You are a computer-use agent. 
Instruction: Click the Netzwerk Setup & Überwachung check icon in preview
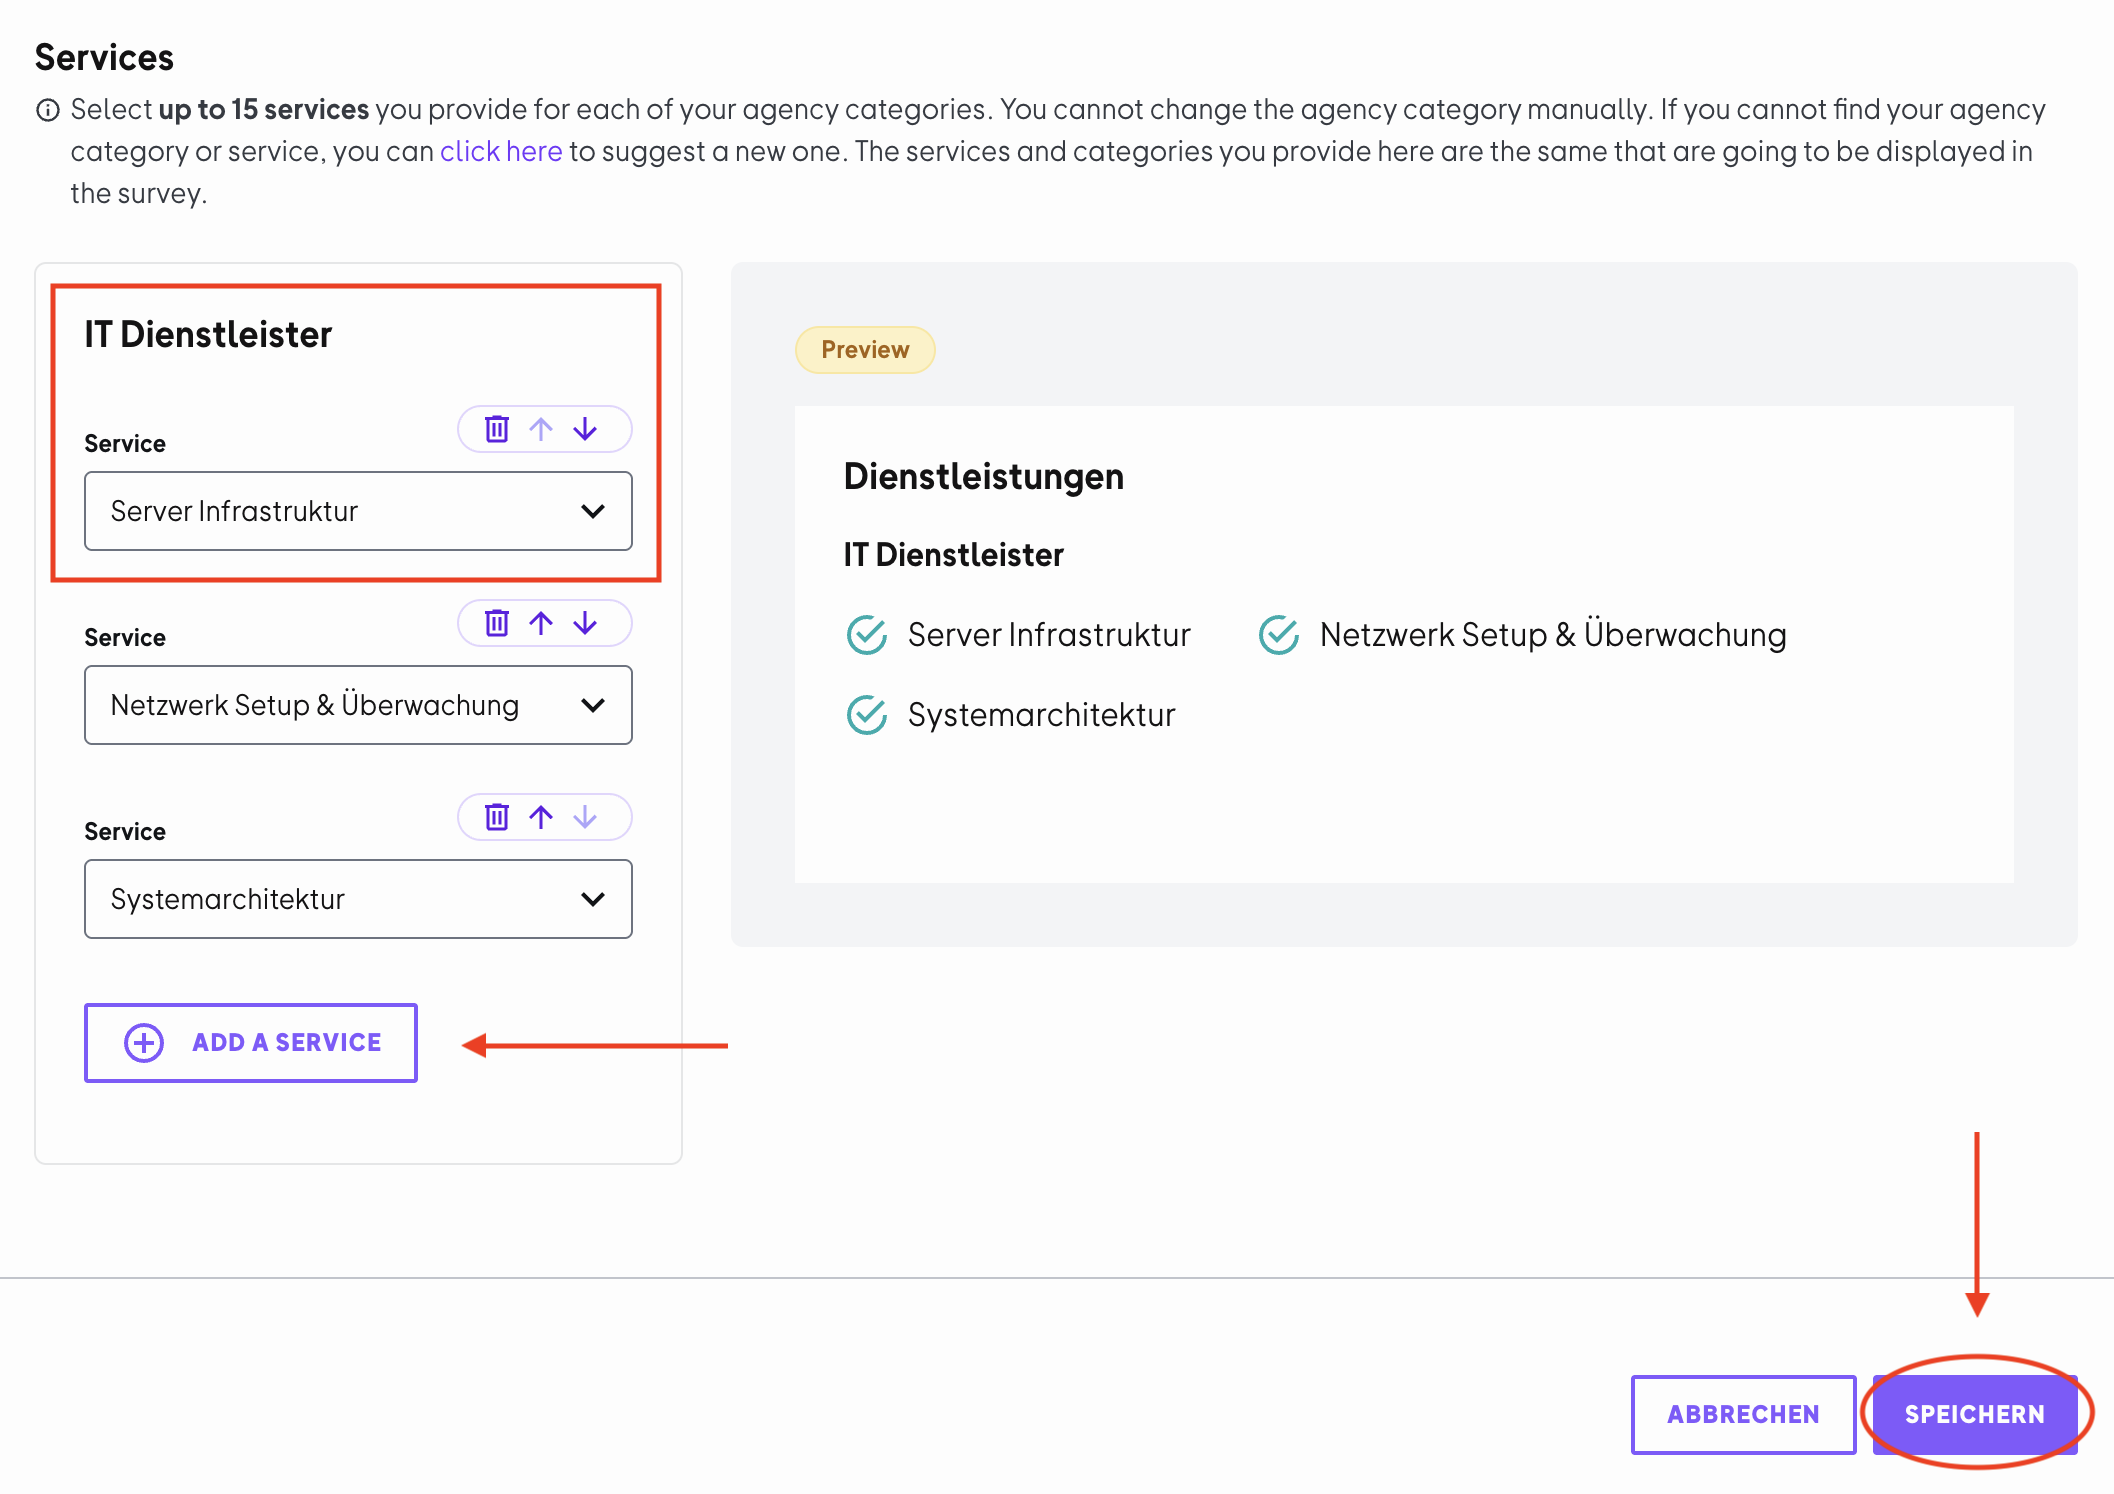pos(1279,635)
